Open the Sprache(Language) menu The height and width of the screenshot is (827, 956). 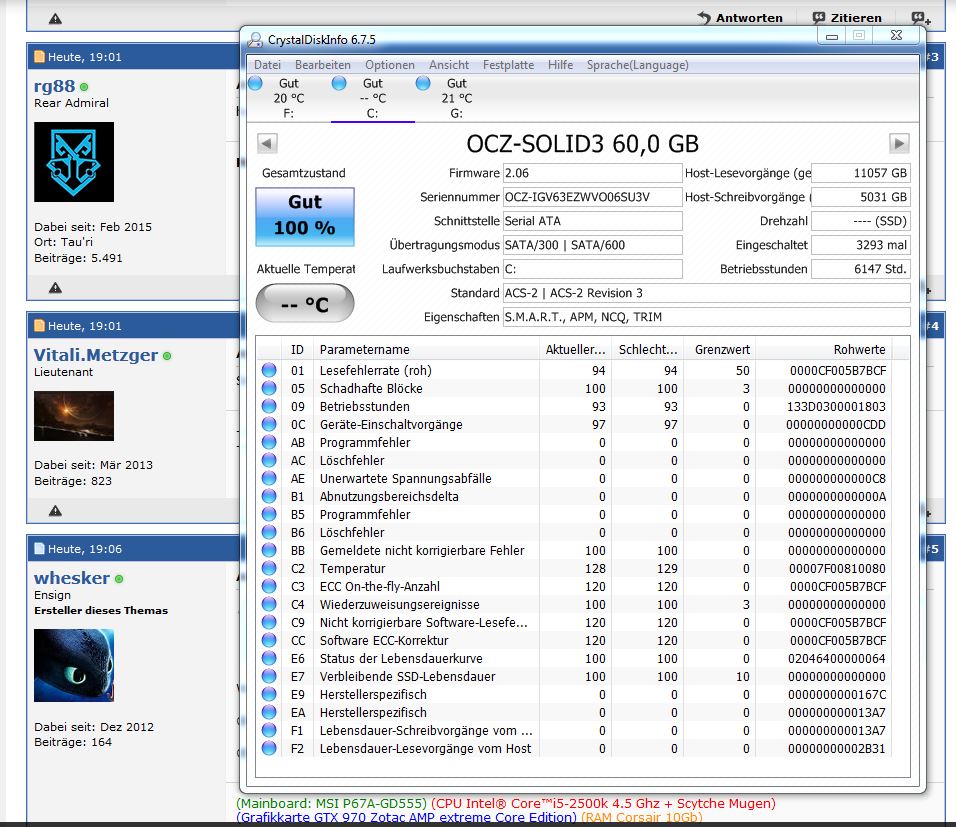point(637,65)
